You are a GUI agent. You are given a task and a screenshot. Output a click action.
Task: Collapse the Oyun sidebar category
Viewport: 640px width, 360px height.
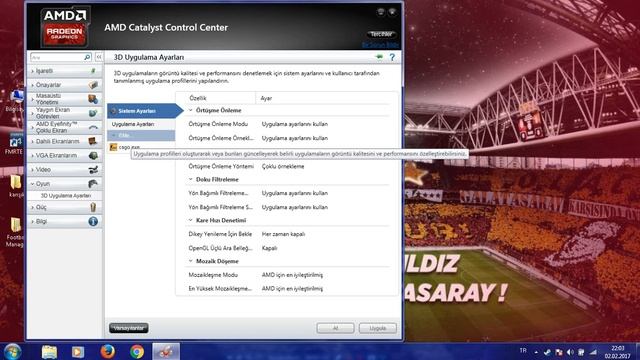point(32,184)
